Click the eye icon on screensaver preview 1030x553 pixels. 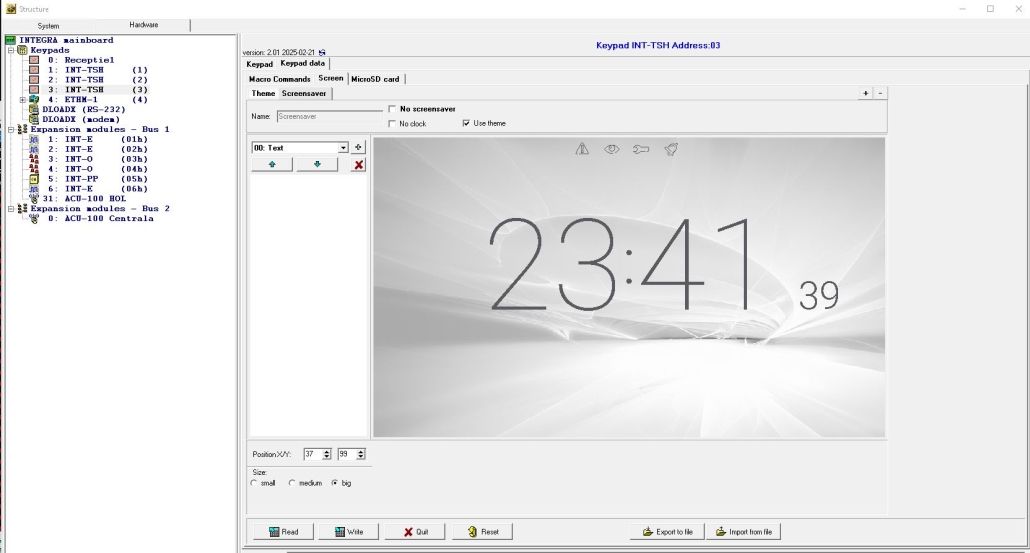(x=612, y=149)
